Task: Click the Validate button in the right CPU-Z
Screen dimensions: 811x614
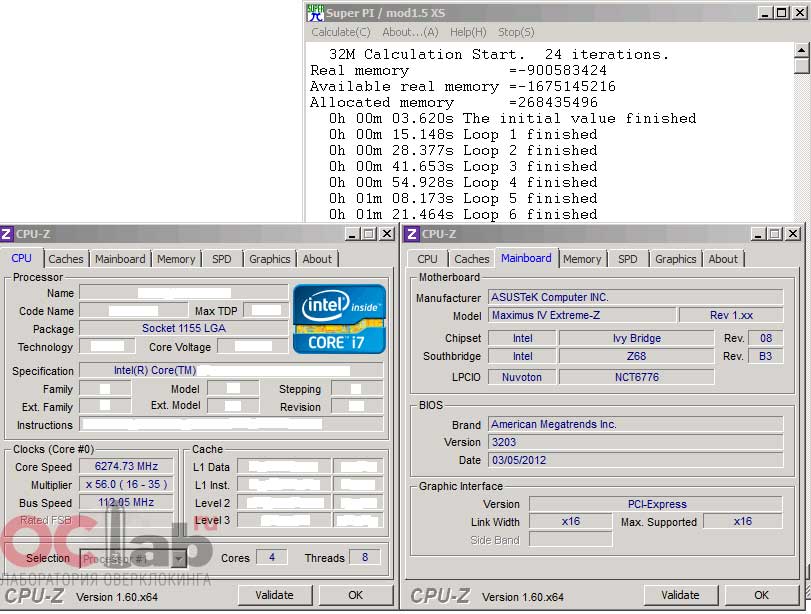Action: [681, 594]
